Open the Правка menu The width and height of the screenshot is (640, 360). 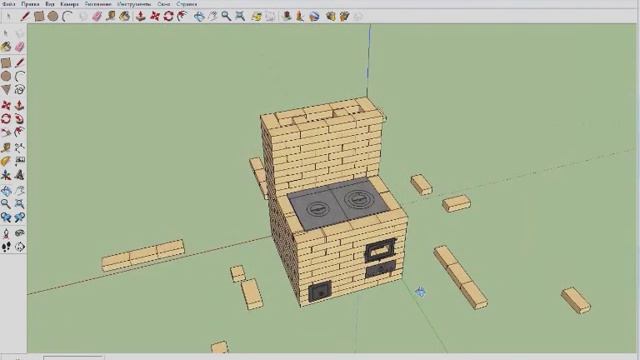[x=30, y=4]
